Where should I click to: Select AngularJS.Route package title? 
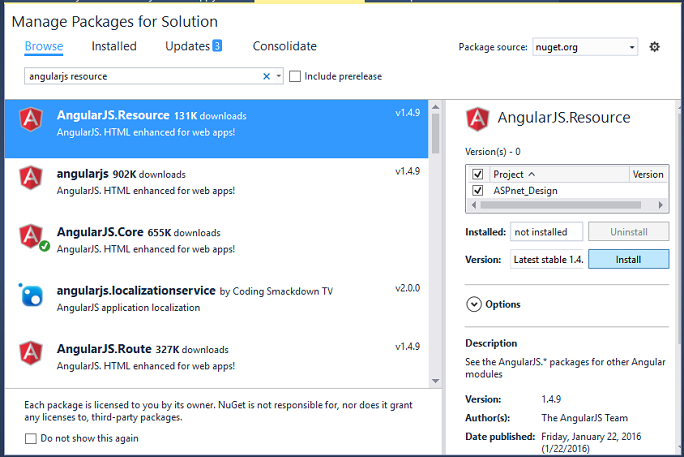[x=104, y=349]
